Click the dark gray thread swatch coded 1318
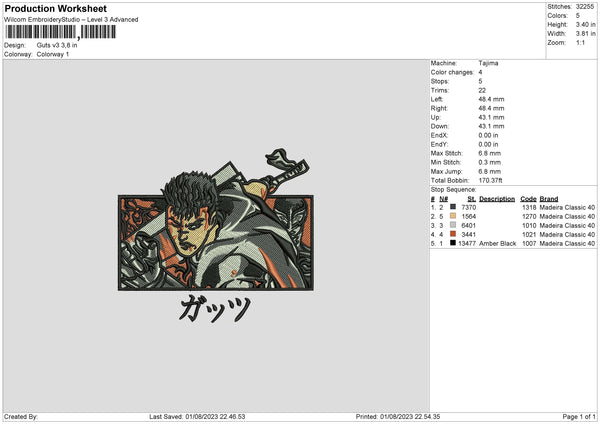 pos(453,207)
